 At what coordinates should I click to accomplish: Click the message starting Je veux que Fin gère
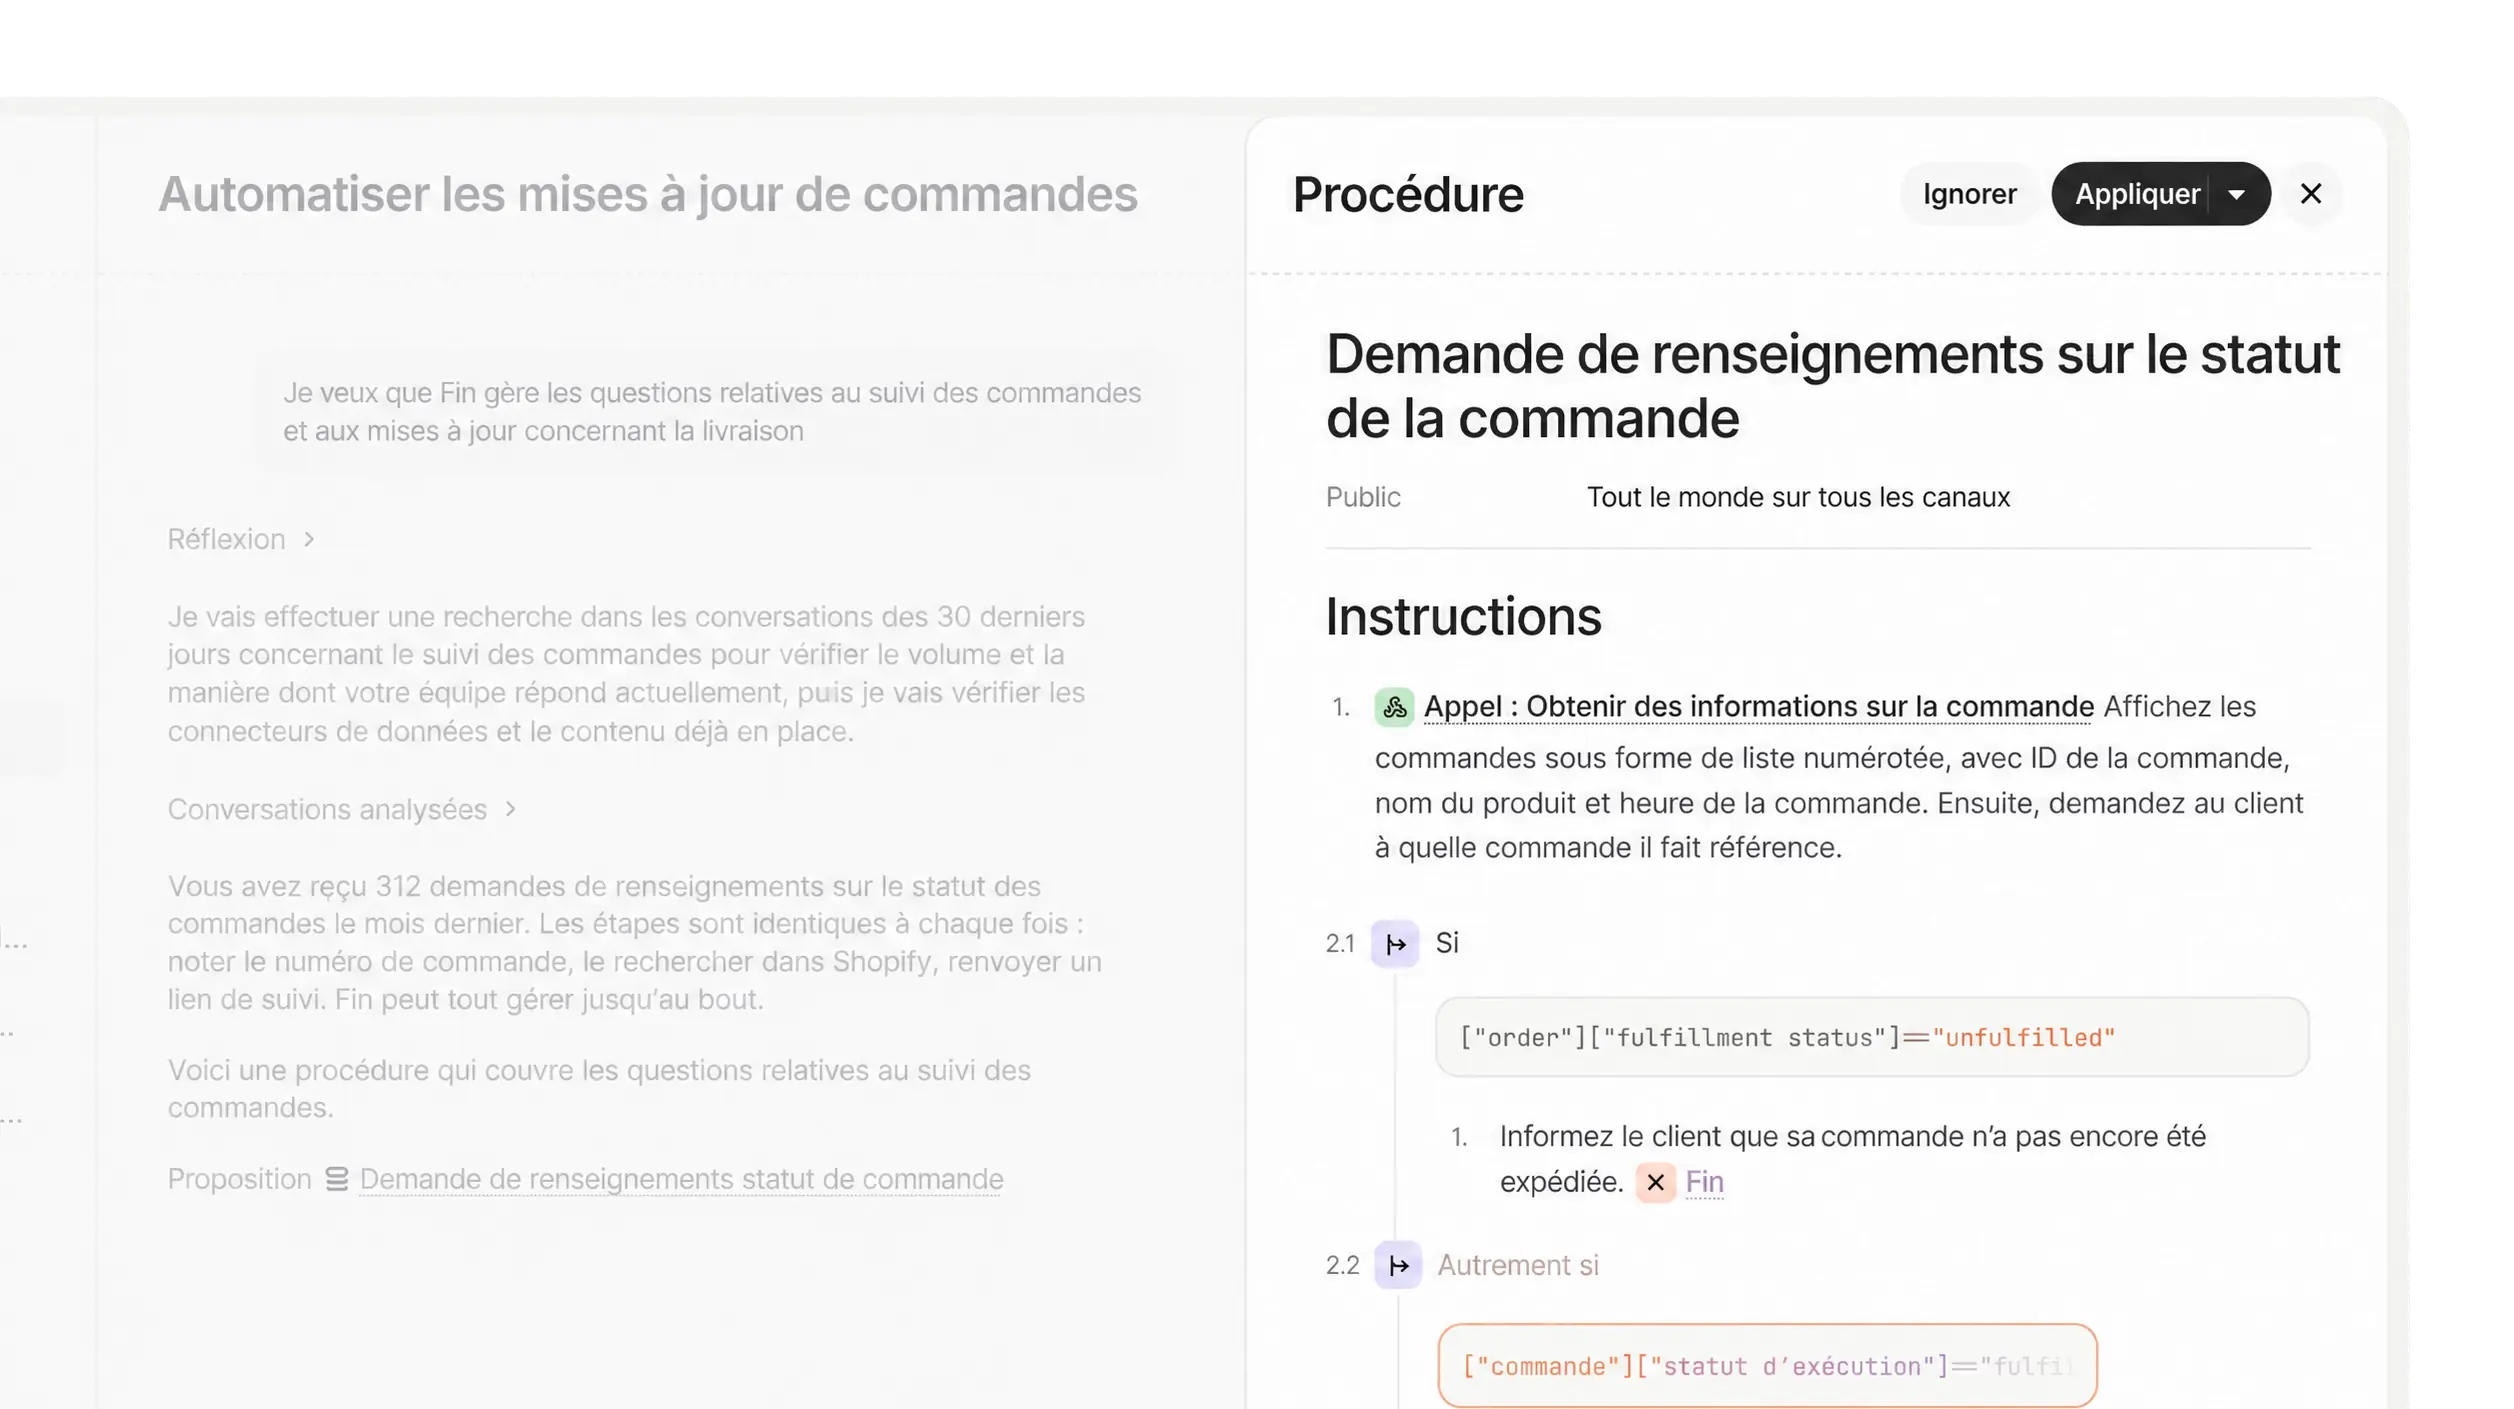[711, 412]
